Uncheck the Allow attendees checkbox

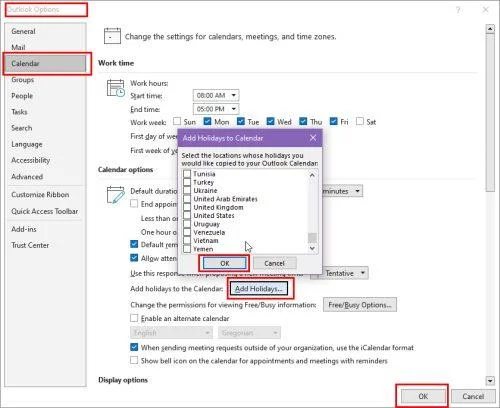pos(134,258)
